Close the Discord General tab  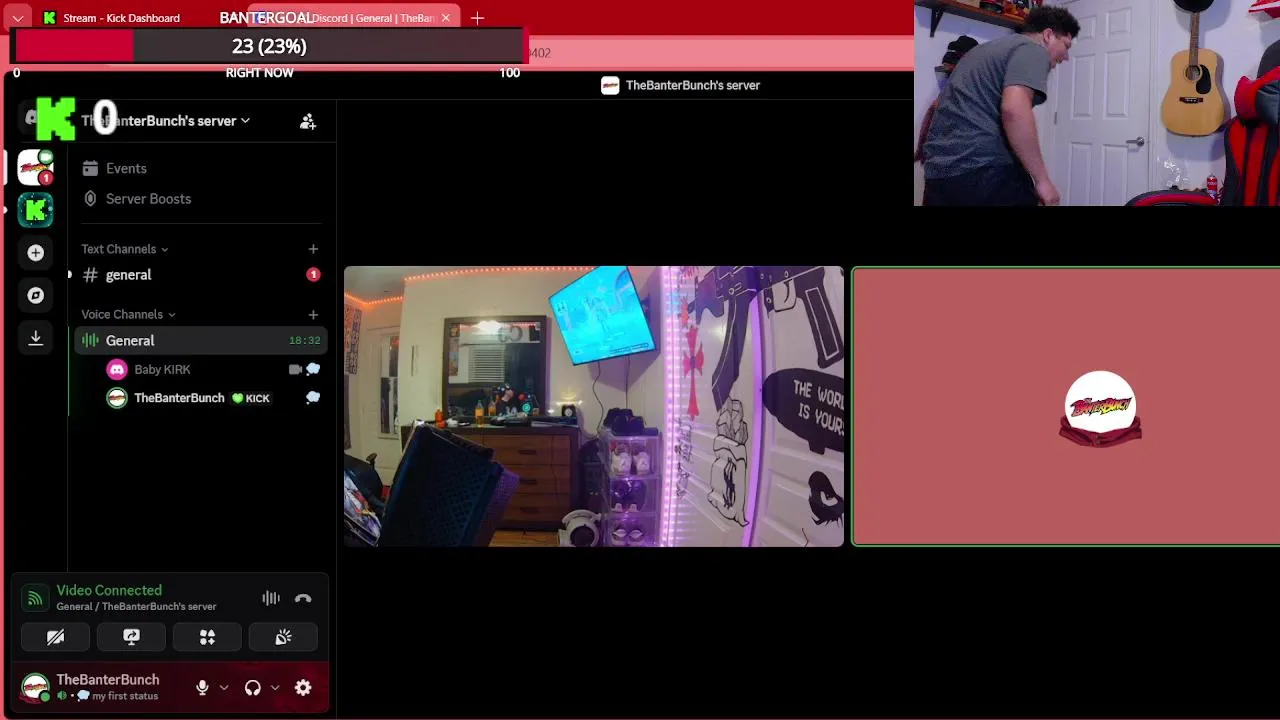click(446, 18)
